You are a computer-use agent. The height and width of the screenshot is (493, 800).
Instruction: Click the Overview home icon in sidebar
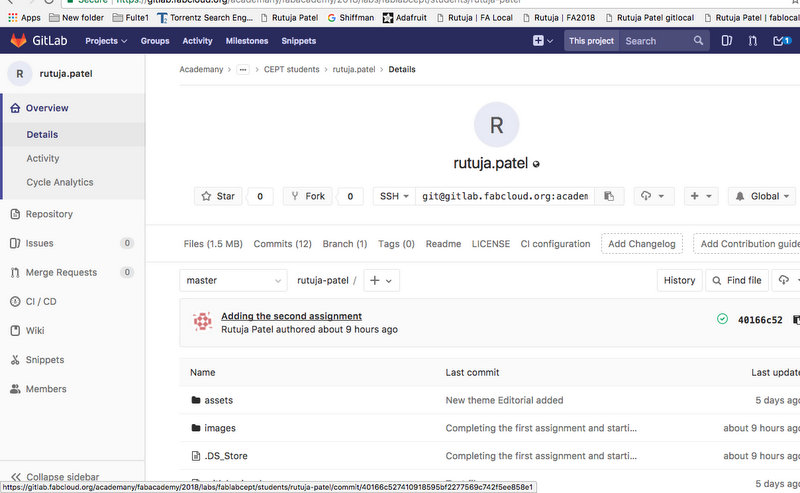click(15, 108)
